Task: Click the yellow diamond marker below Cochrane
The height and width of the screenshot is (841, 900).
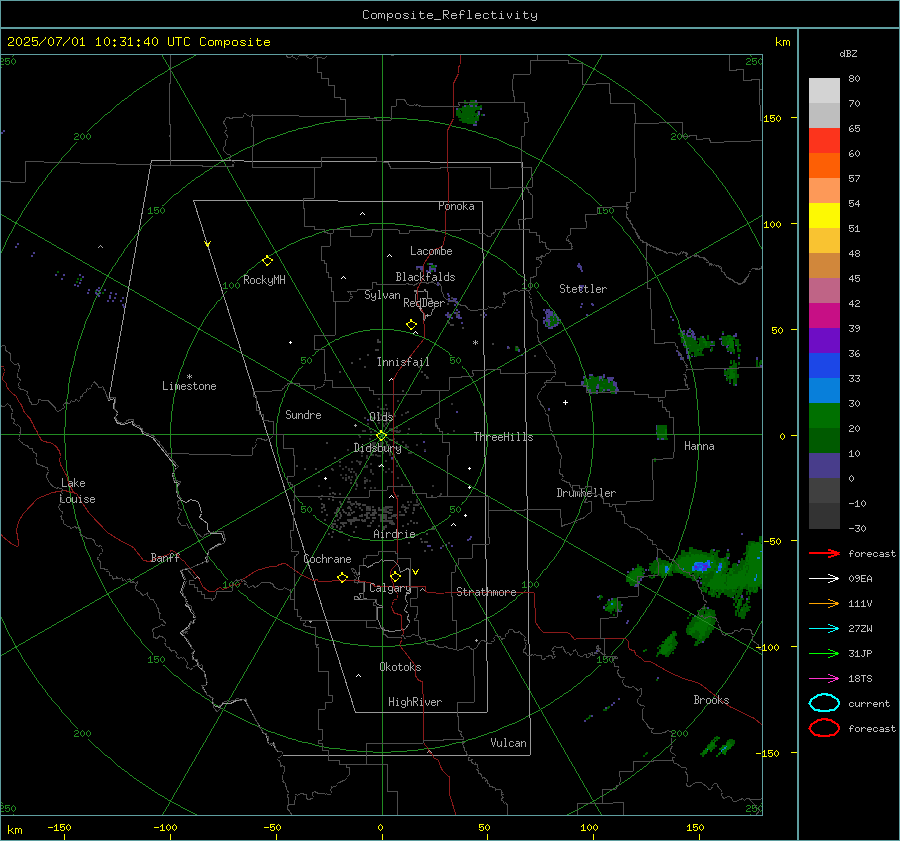Action: tap(343, 578)
